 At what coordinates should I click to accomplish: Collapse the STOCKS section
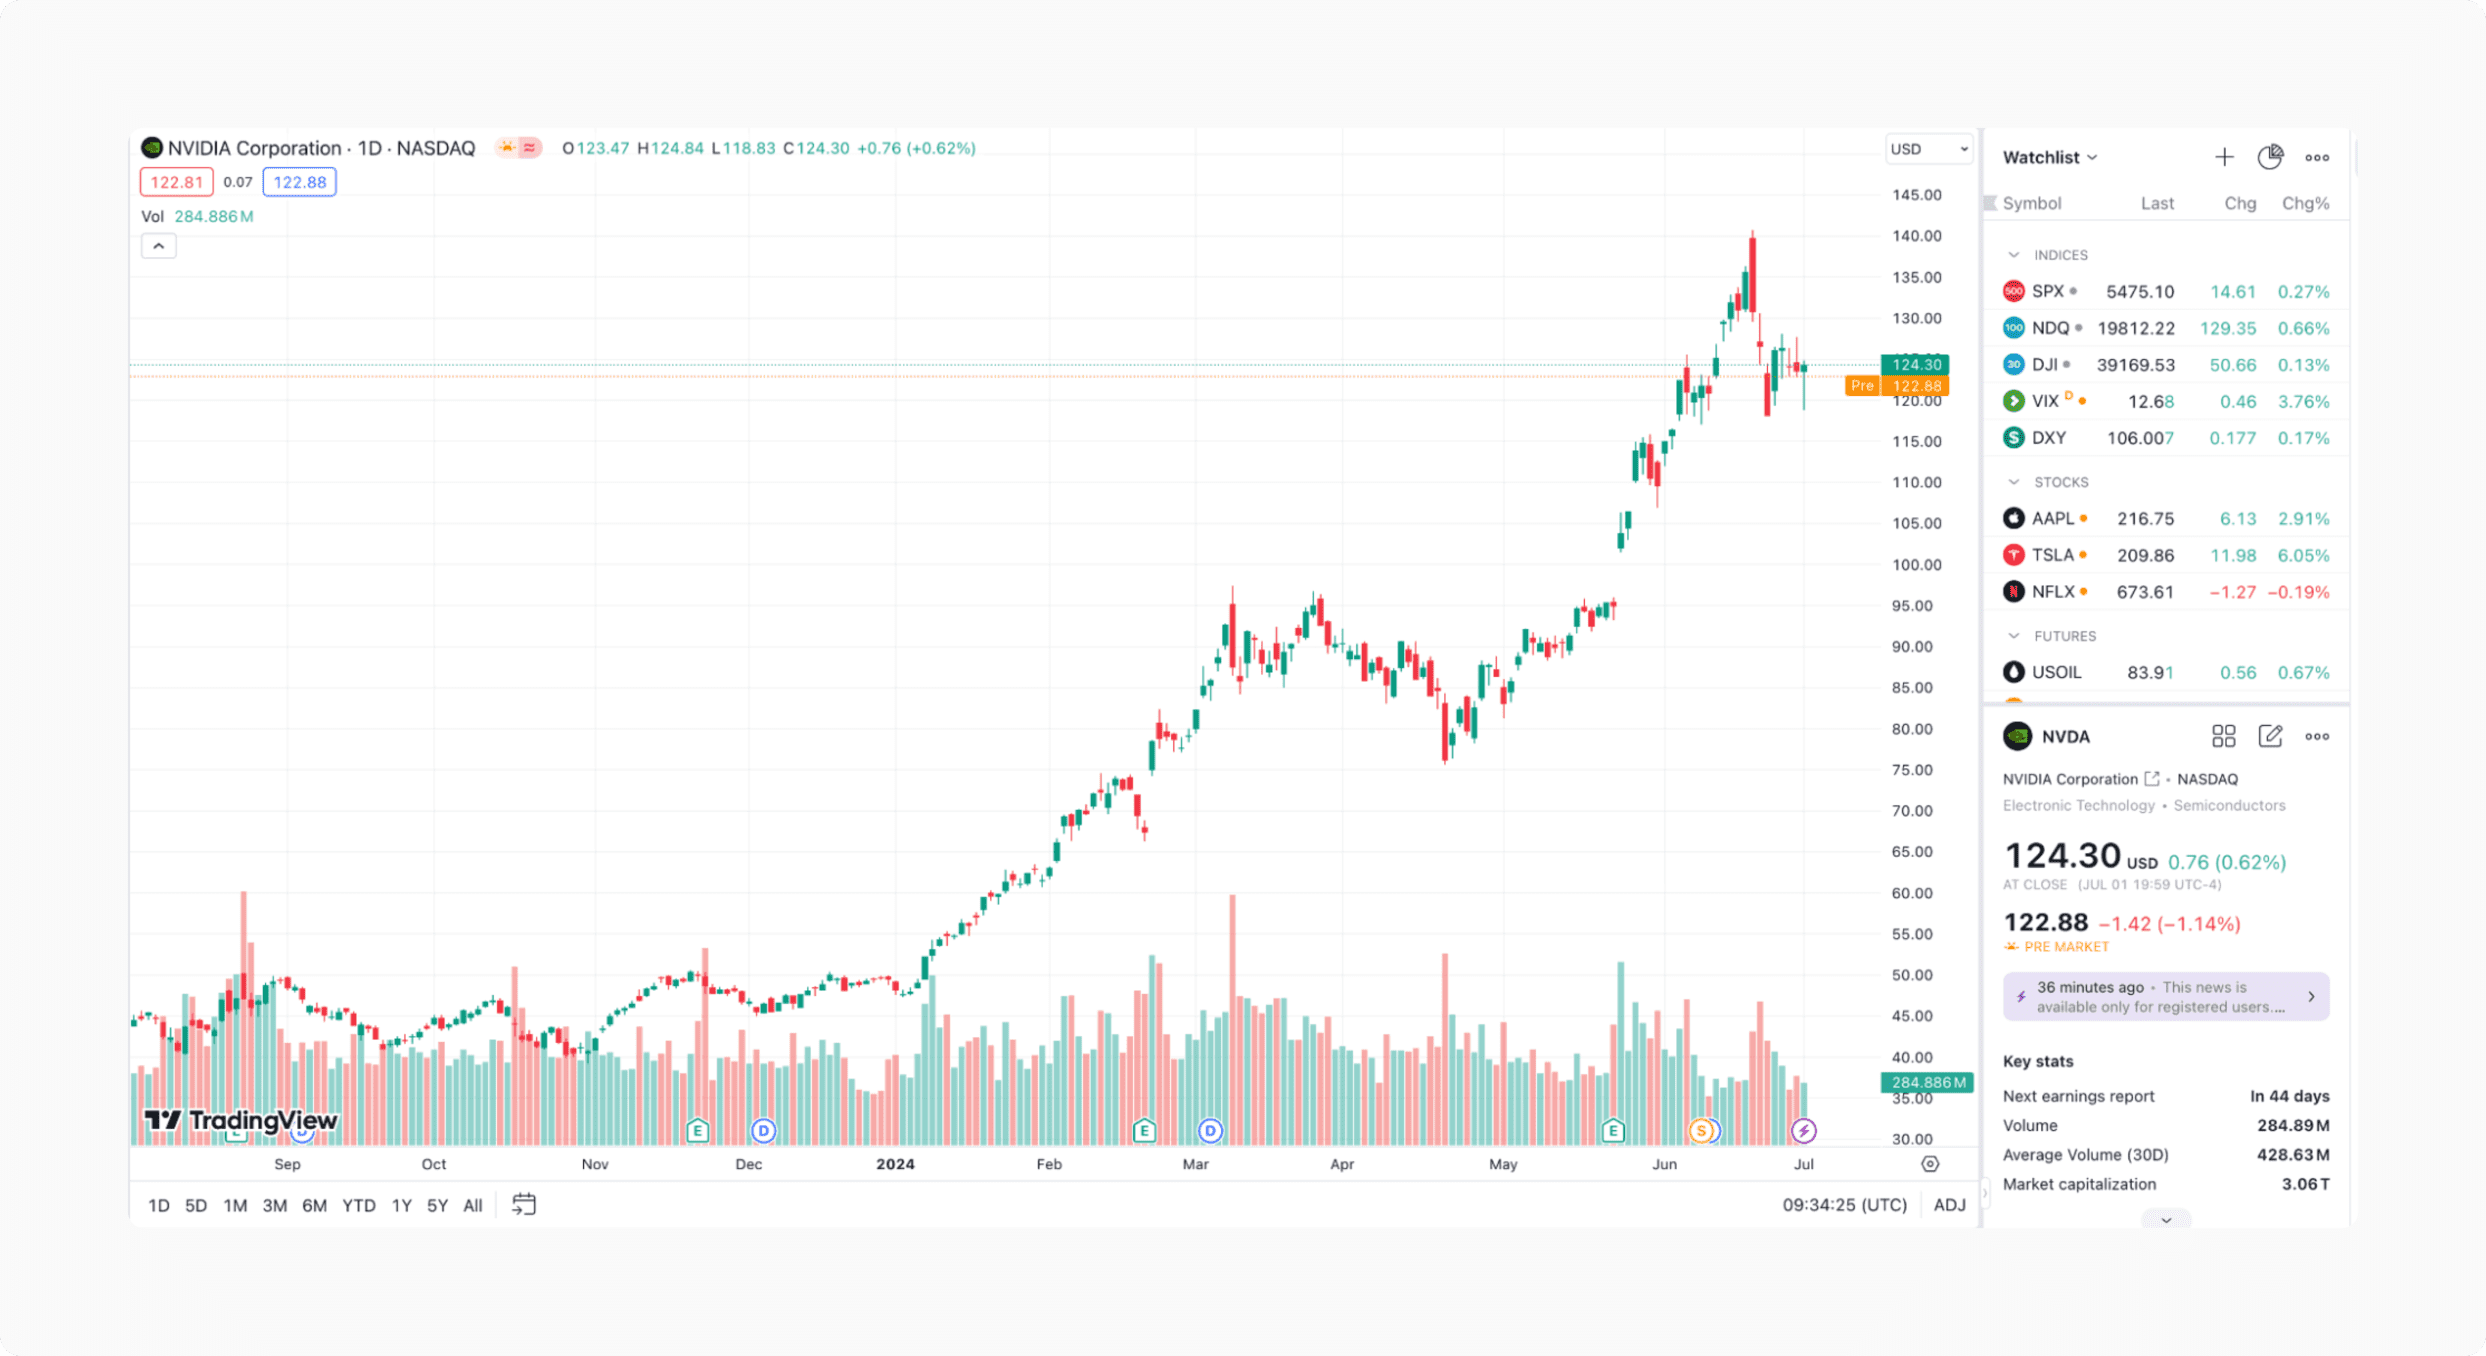pos(2013,481)
